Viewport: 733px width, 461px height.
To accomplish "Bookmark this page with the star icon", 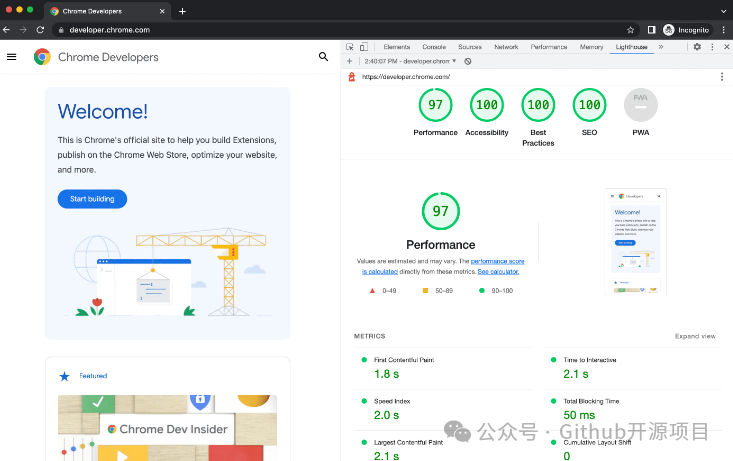I will 630,30.
